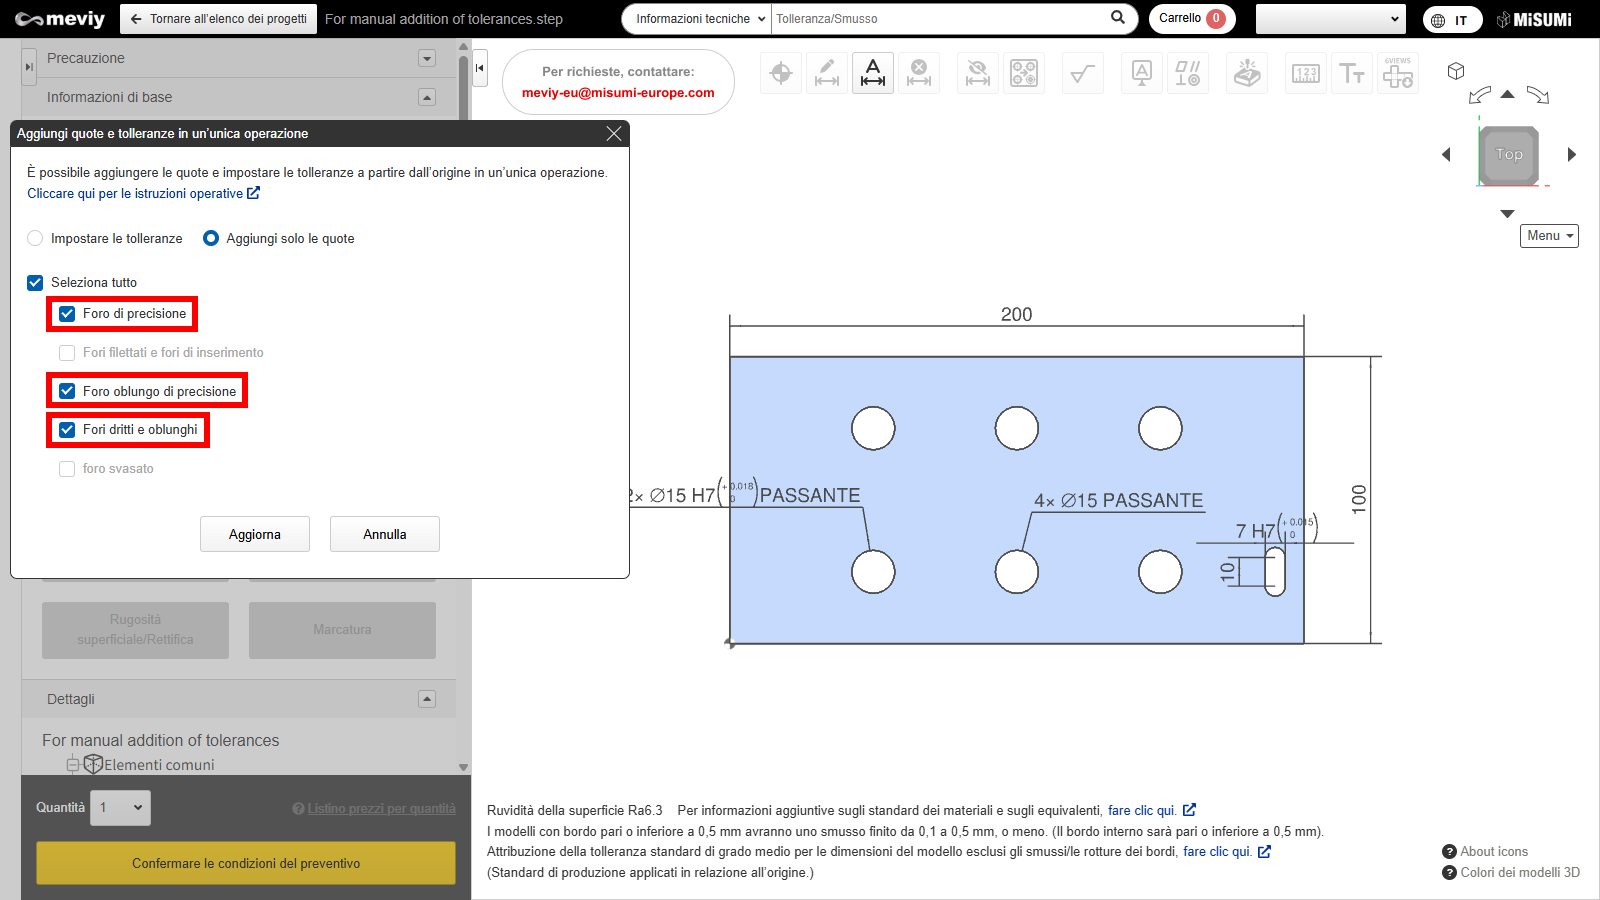Click the delete dimension icon
1600x900 pixels.
click(x=919, y=73)
